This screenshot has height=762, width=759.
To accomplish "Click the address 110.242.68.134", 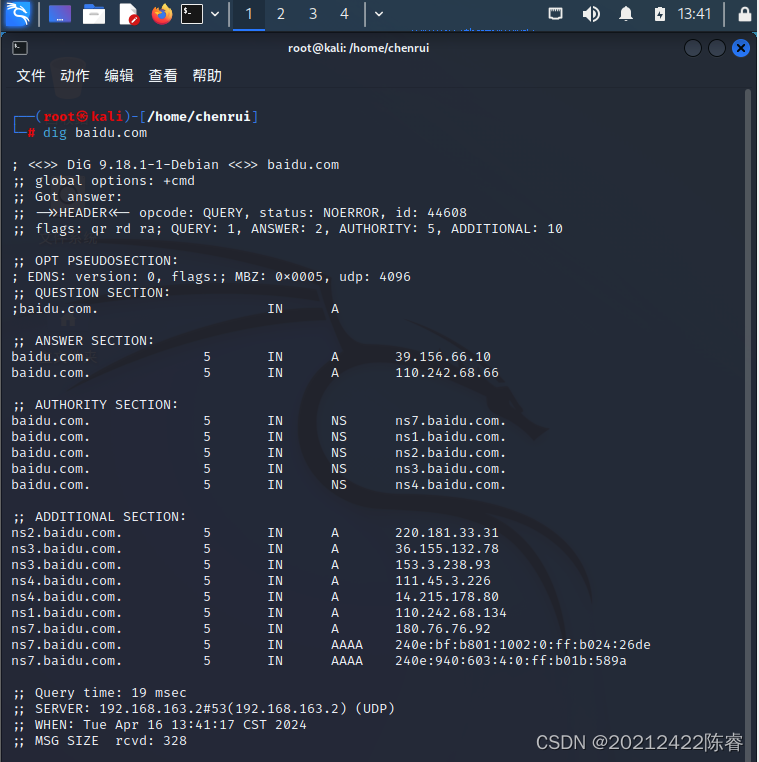I will (x=450, y=613).
